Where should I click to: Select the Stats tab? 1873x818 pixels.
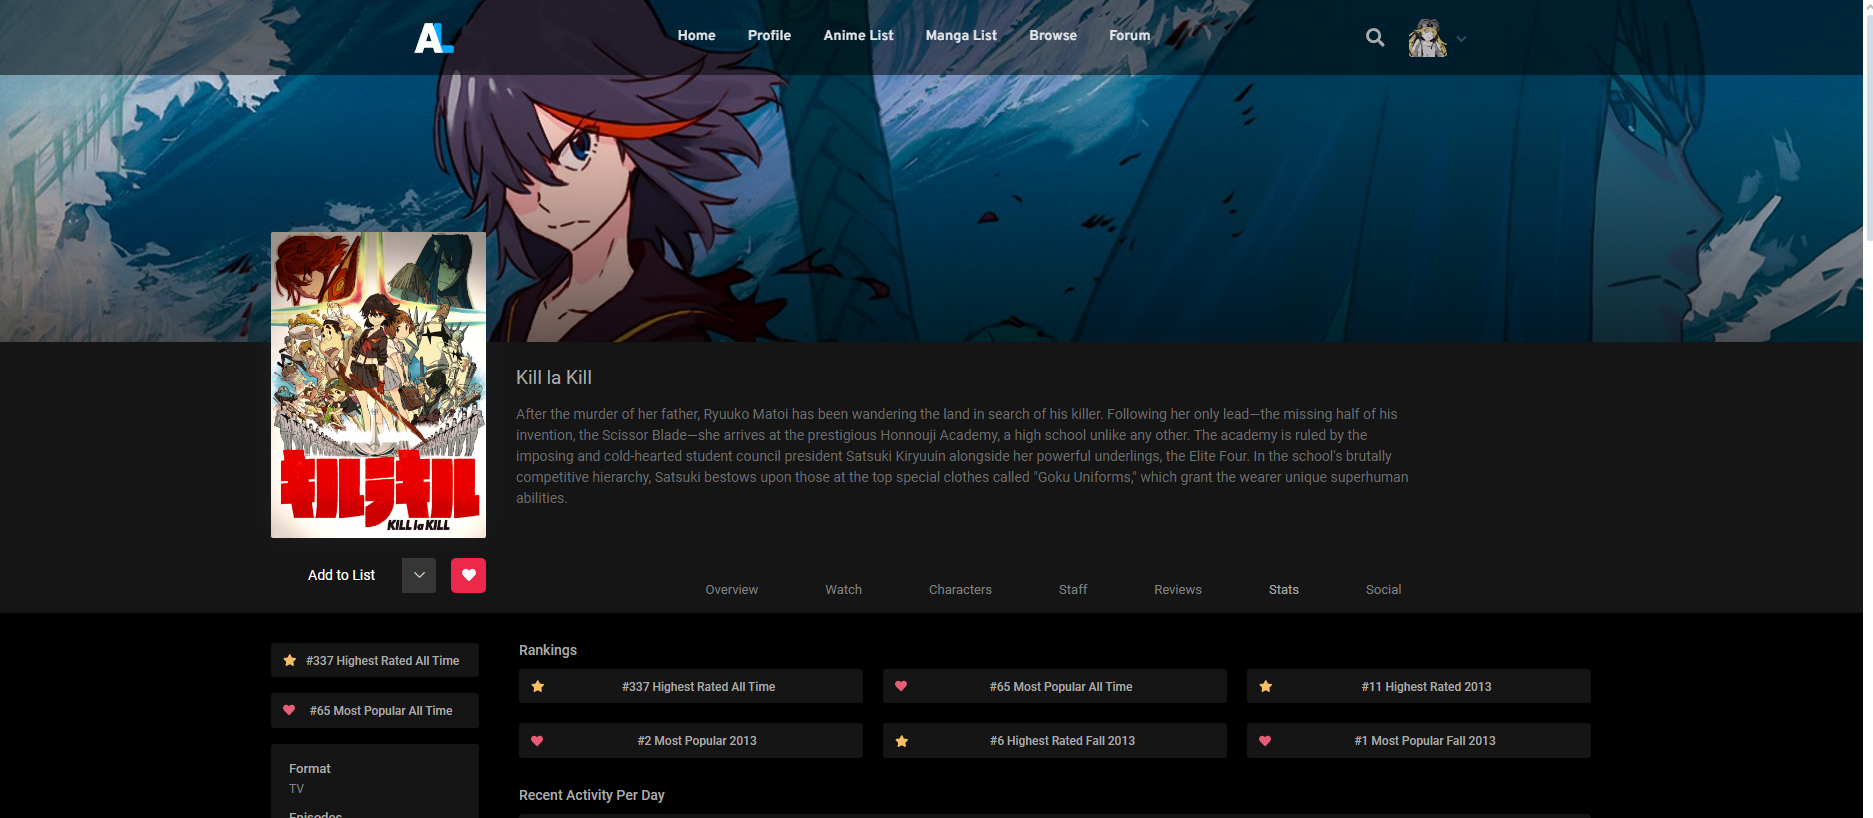[1283, 590]
